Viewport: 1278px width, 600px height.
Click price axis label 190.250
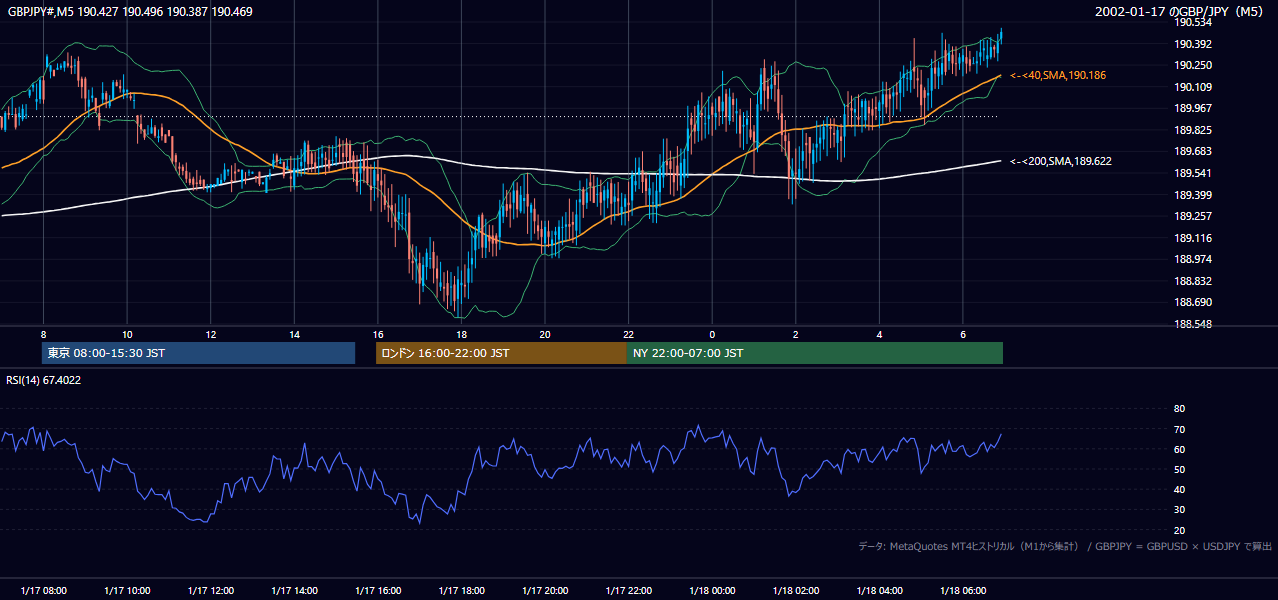click(x=1192, y=65)
